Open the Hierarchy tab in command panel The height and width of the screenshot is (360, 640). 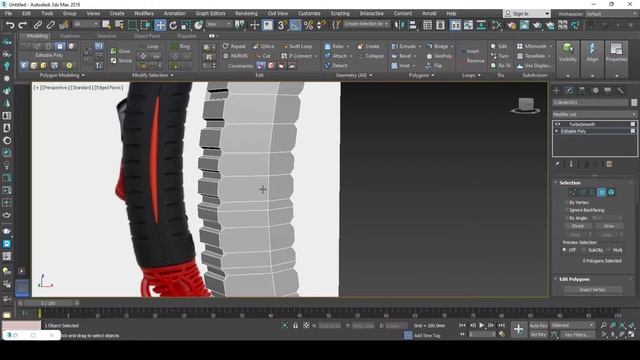(x=582, y=91)
